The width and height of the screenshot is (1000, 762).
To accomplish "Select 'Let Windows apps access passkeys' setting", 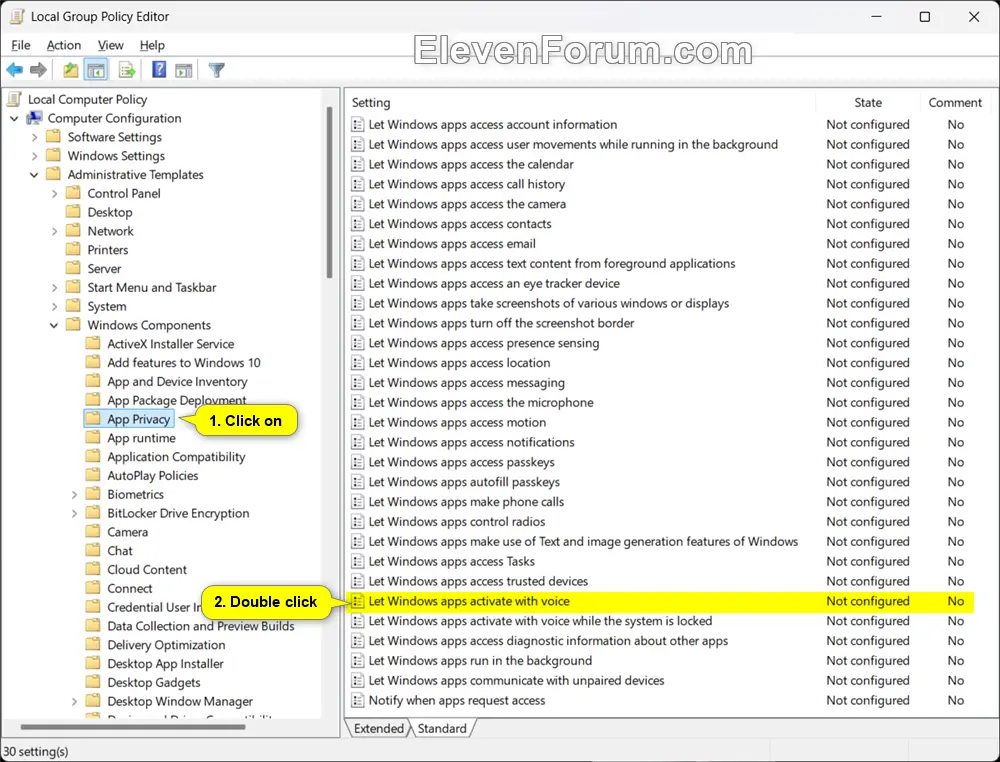I will [x=462, y=462].
